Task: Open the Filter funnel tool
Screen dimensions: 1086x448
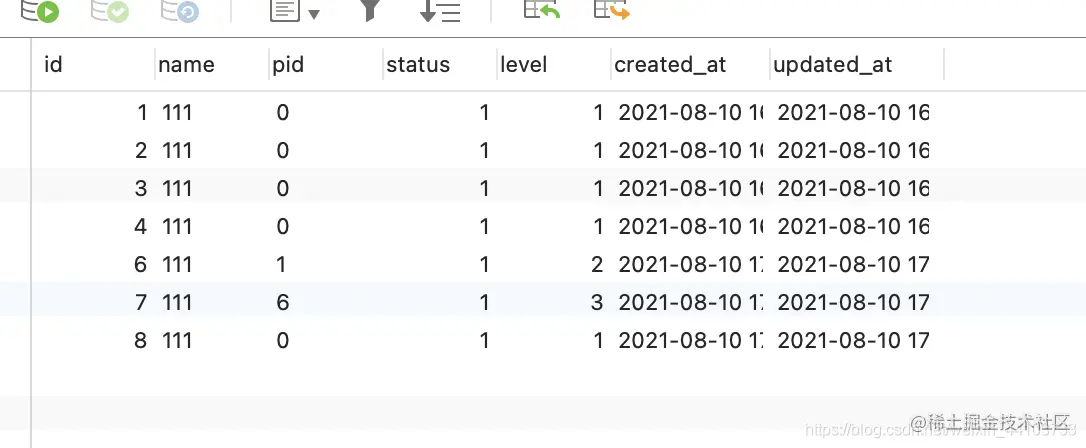Action: pos(371,9)
